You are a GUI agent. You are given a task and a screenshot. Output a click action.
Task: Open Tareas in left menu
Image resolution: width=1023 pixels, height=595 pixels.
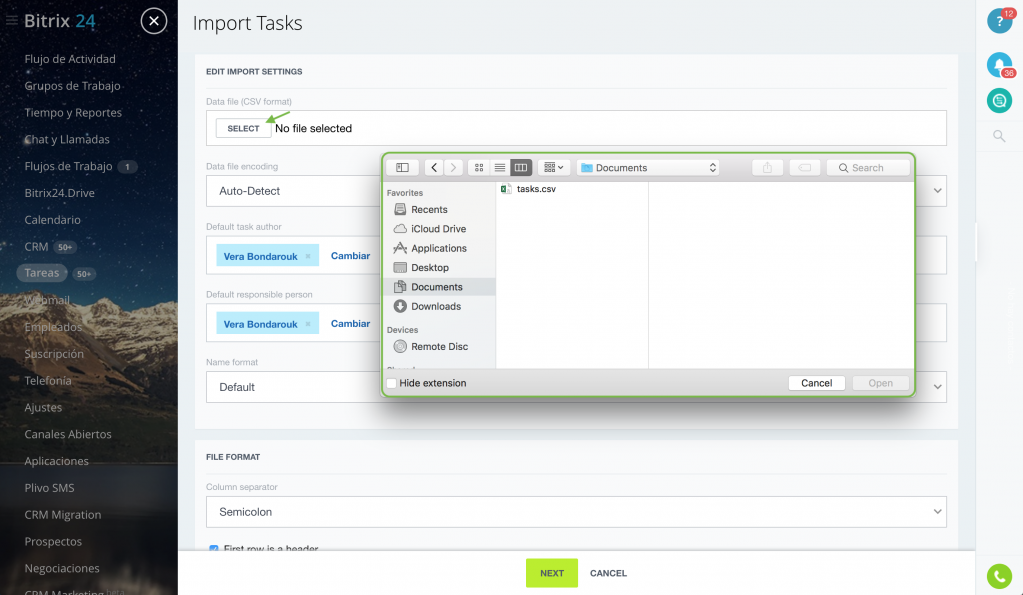click(x=42, y=273)
